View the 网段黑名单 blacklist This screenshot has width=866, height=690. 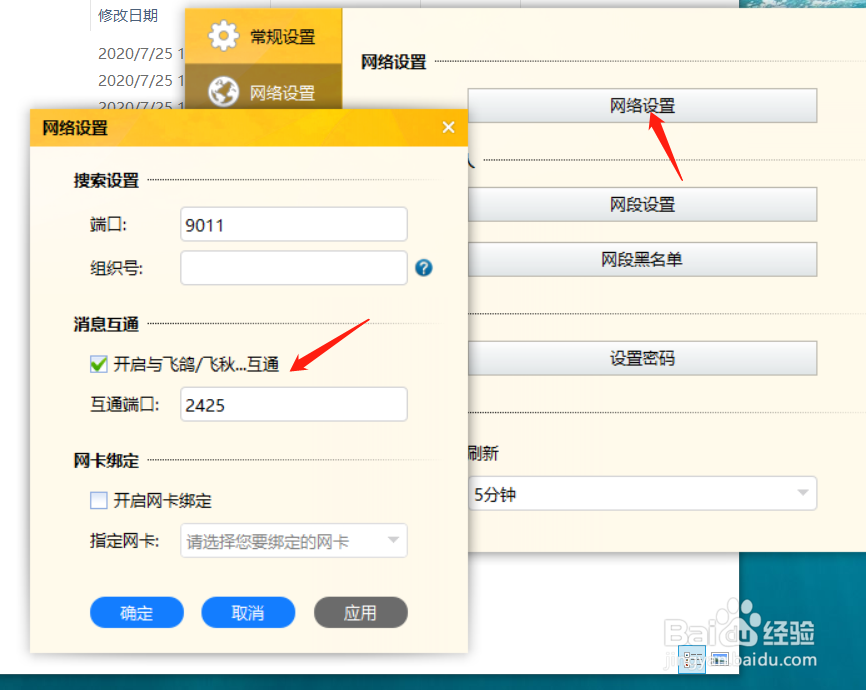point(643,259)
